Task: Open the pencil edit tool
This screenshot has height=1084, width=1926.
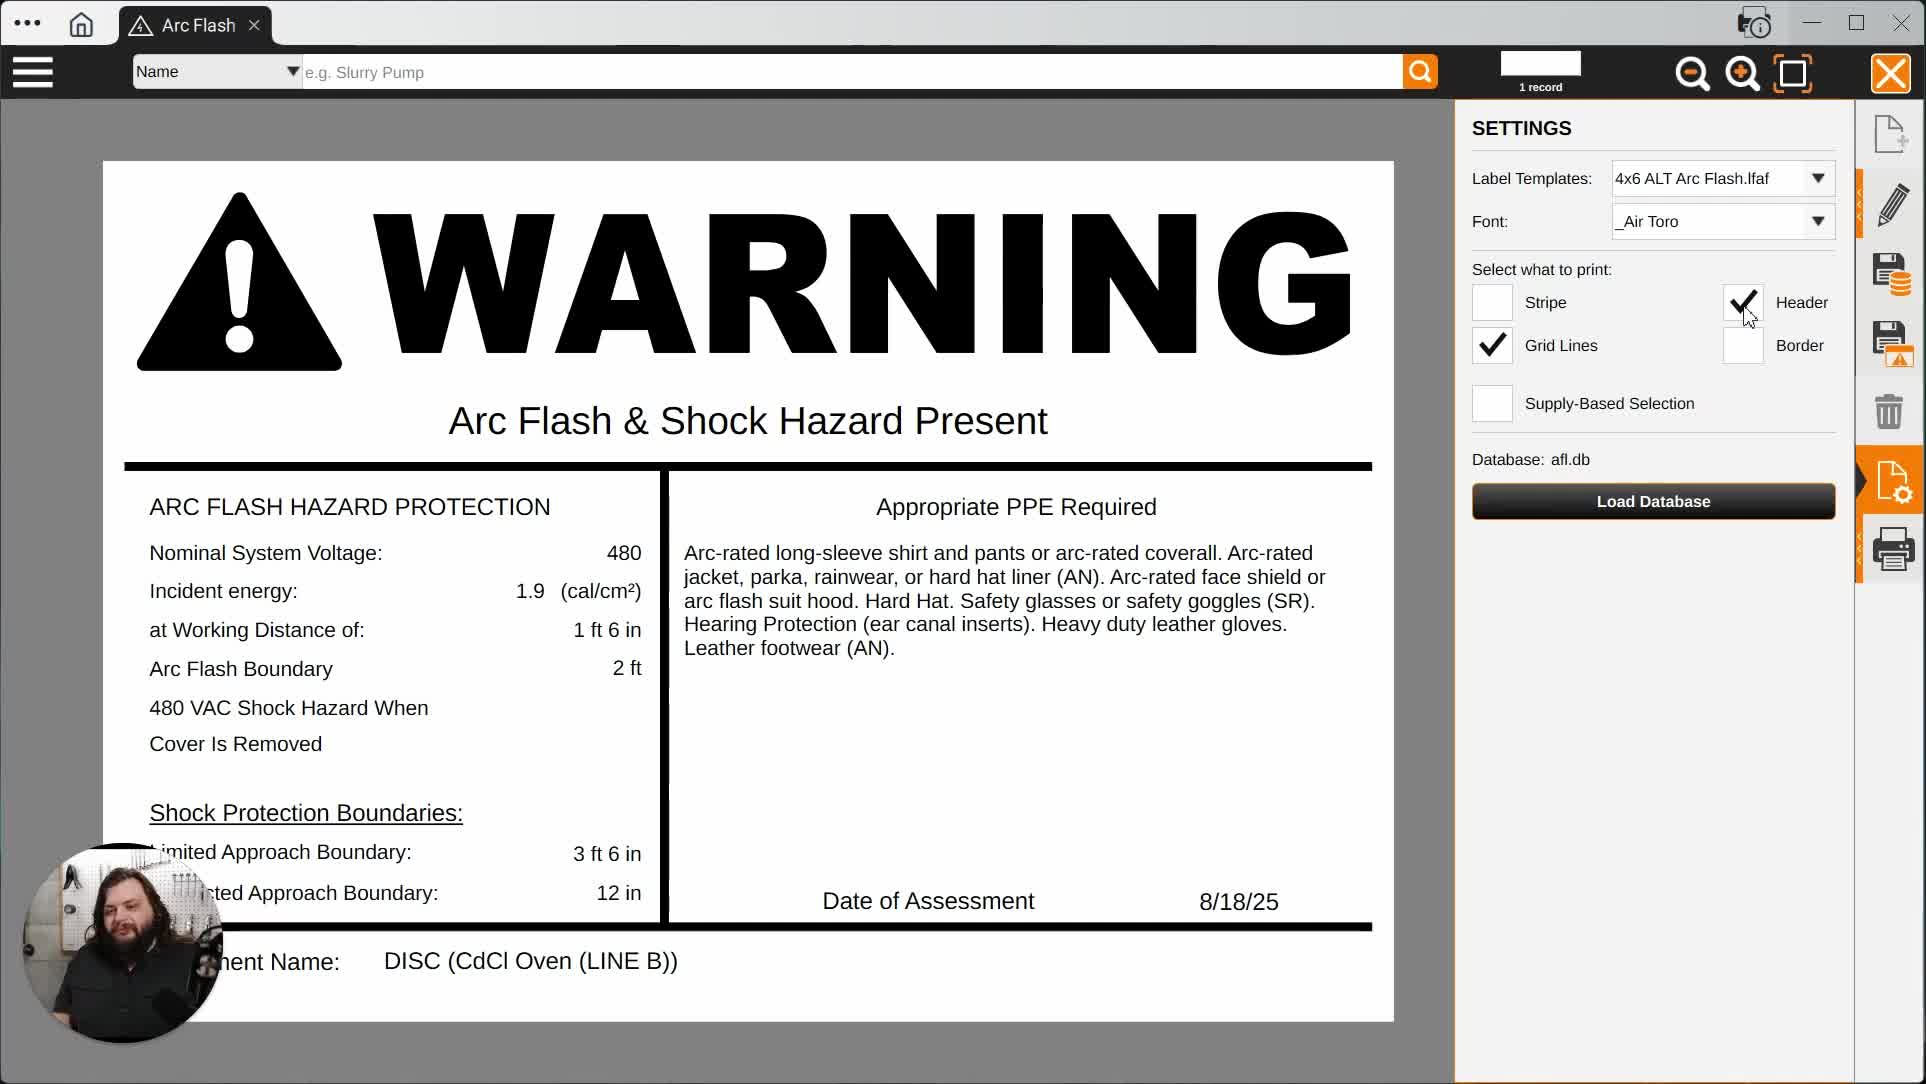Action: pos(1892,205)
